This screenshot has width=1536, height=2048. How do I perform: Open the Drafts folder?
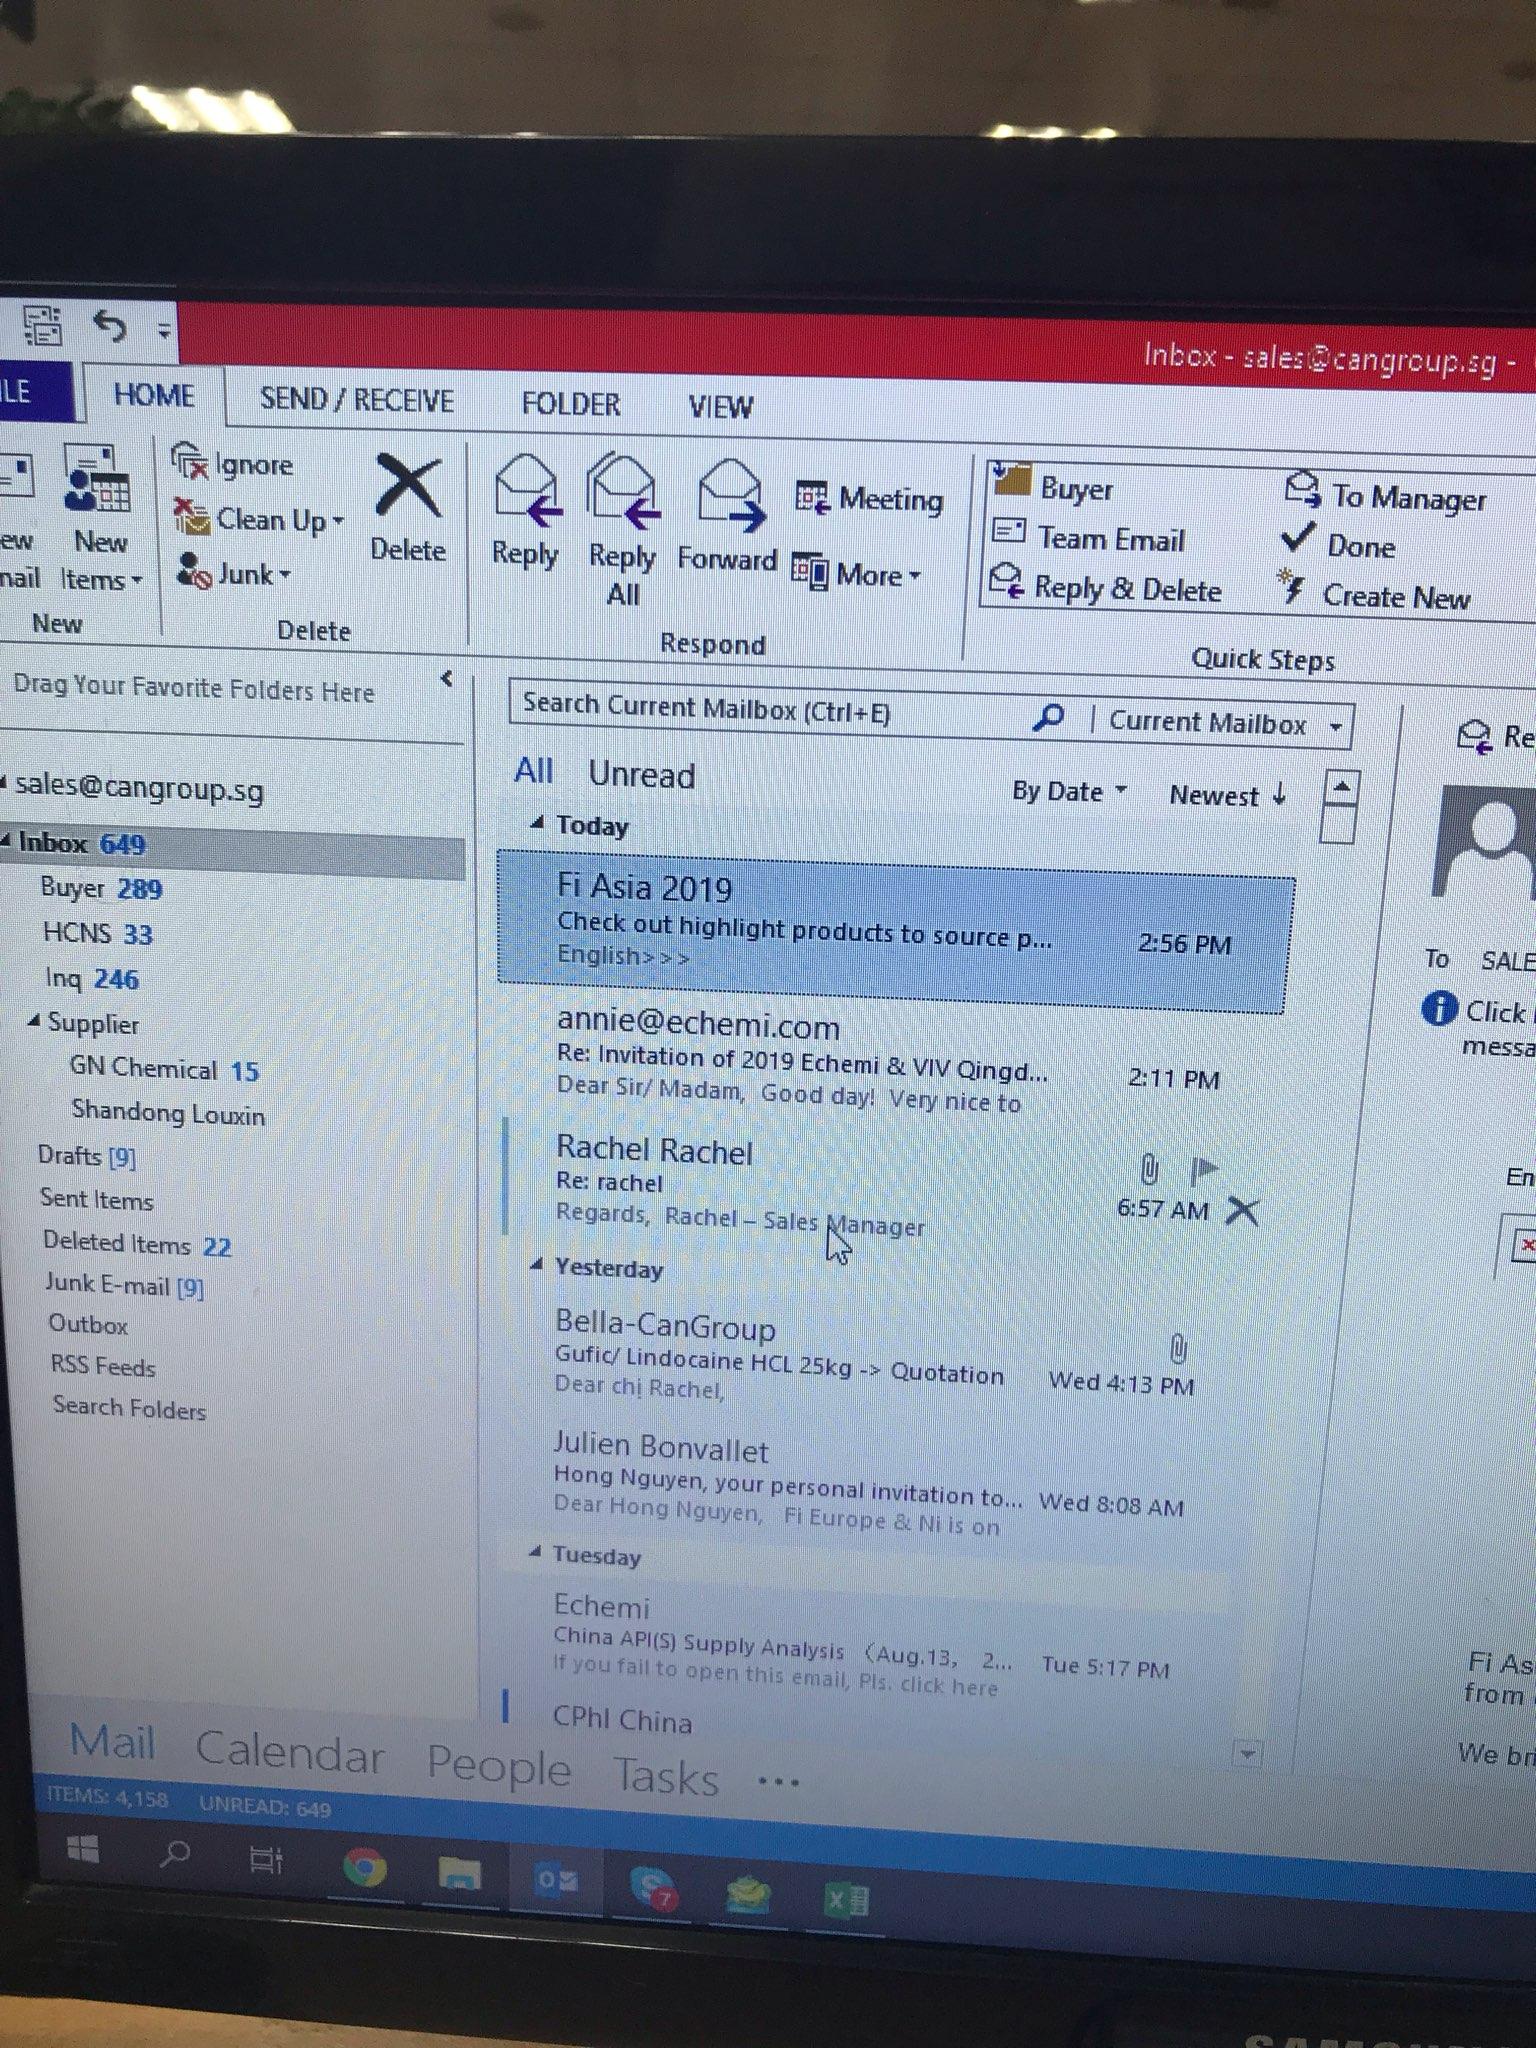point(86,1156)
